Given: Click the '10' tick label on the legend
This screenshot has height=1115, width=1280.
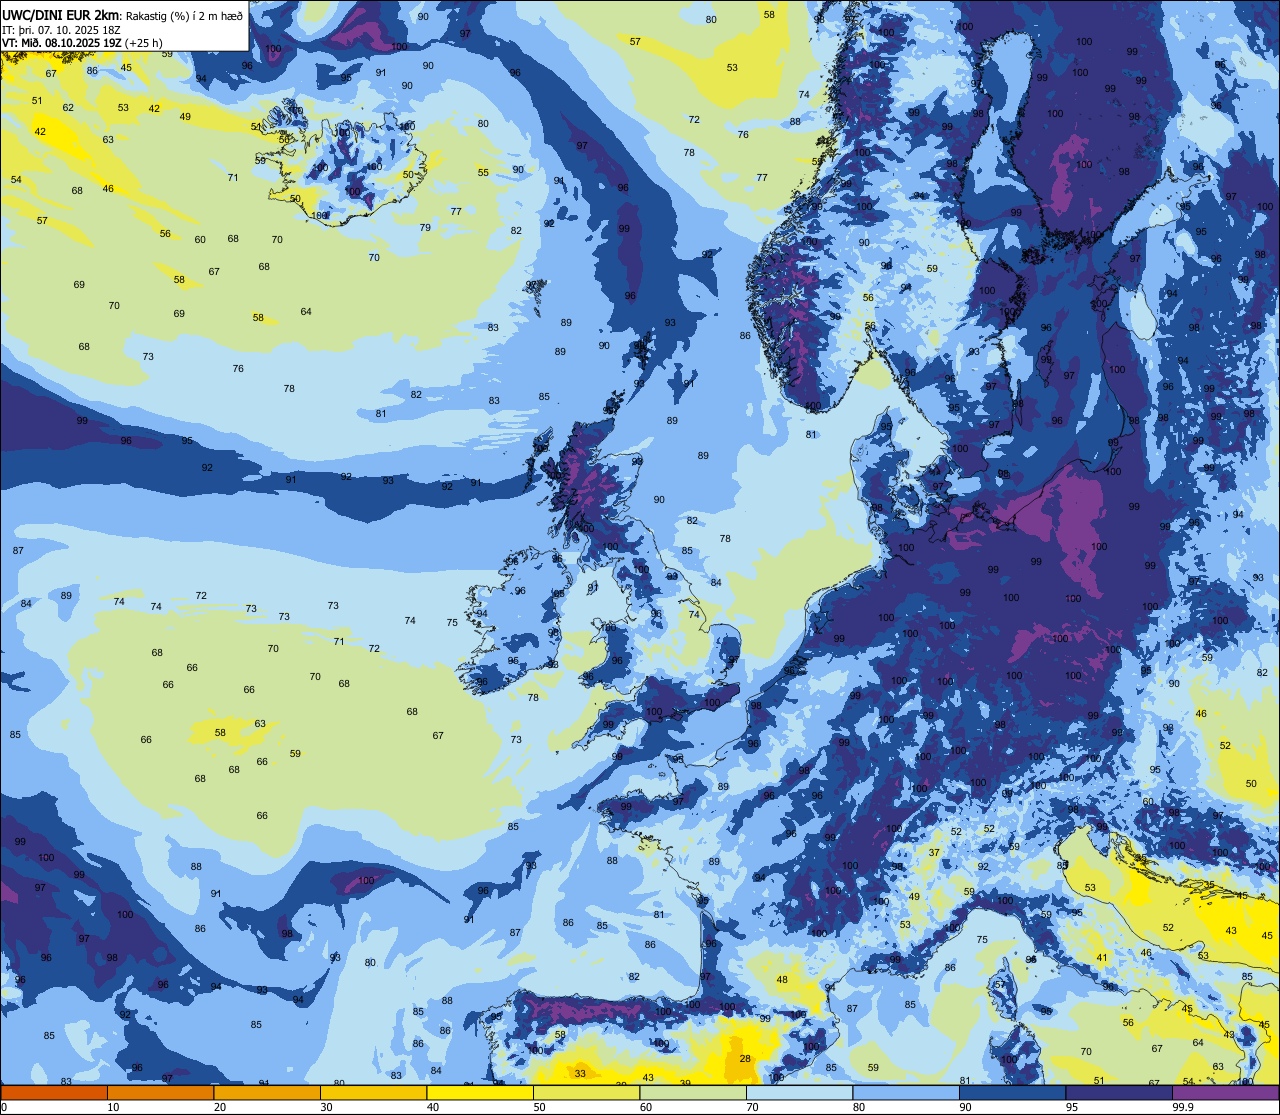Looking at the screenshot, I should click(113, 1107).
